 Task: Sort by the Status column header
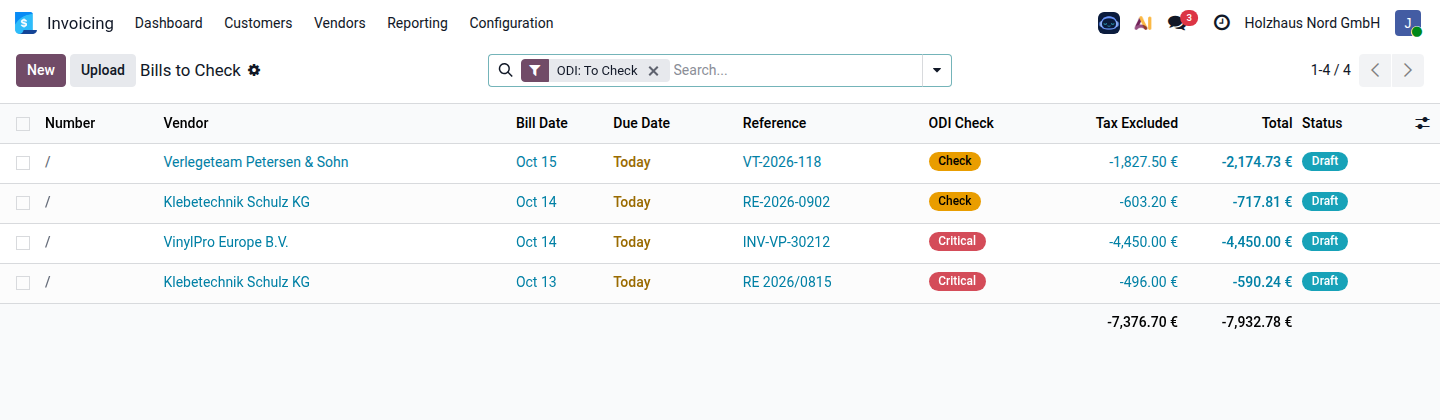pyautogui.click(x=1322, y=123)
